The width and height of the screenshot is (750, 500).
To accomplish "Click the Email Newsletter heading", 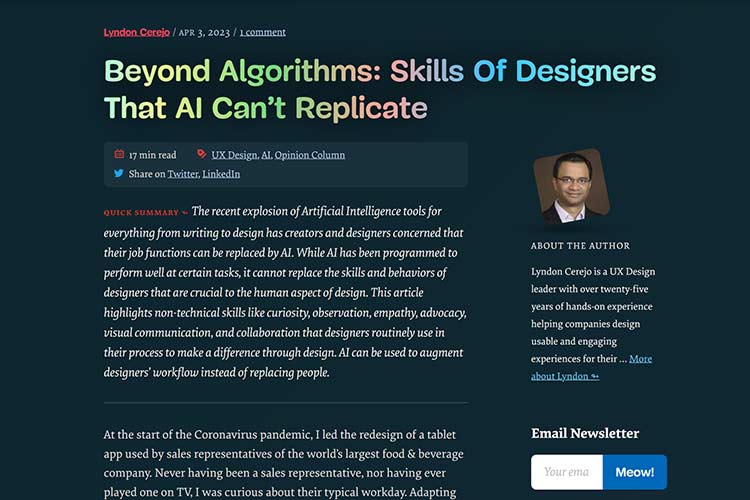I will [585, 433].
